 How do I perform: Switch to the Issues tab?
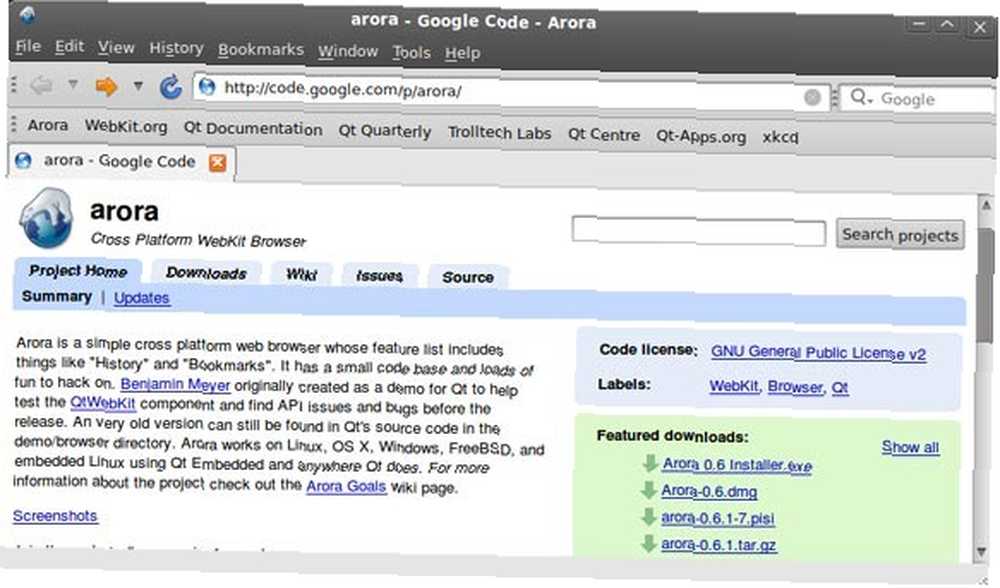point(379,276)
